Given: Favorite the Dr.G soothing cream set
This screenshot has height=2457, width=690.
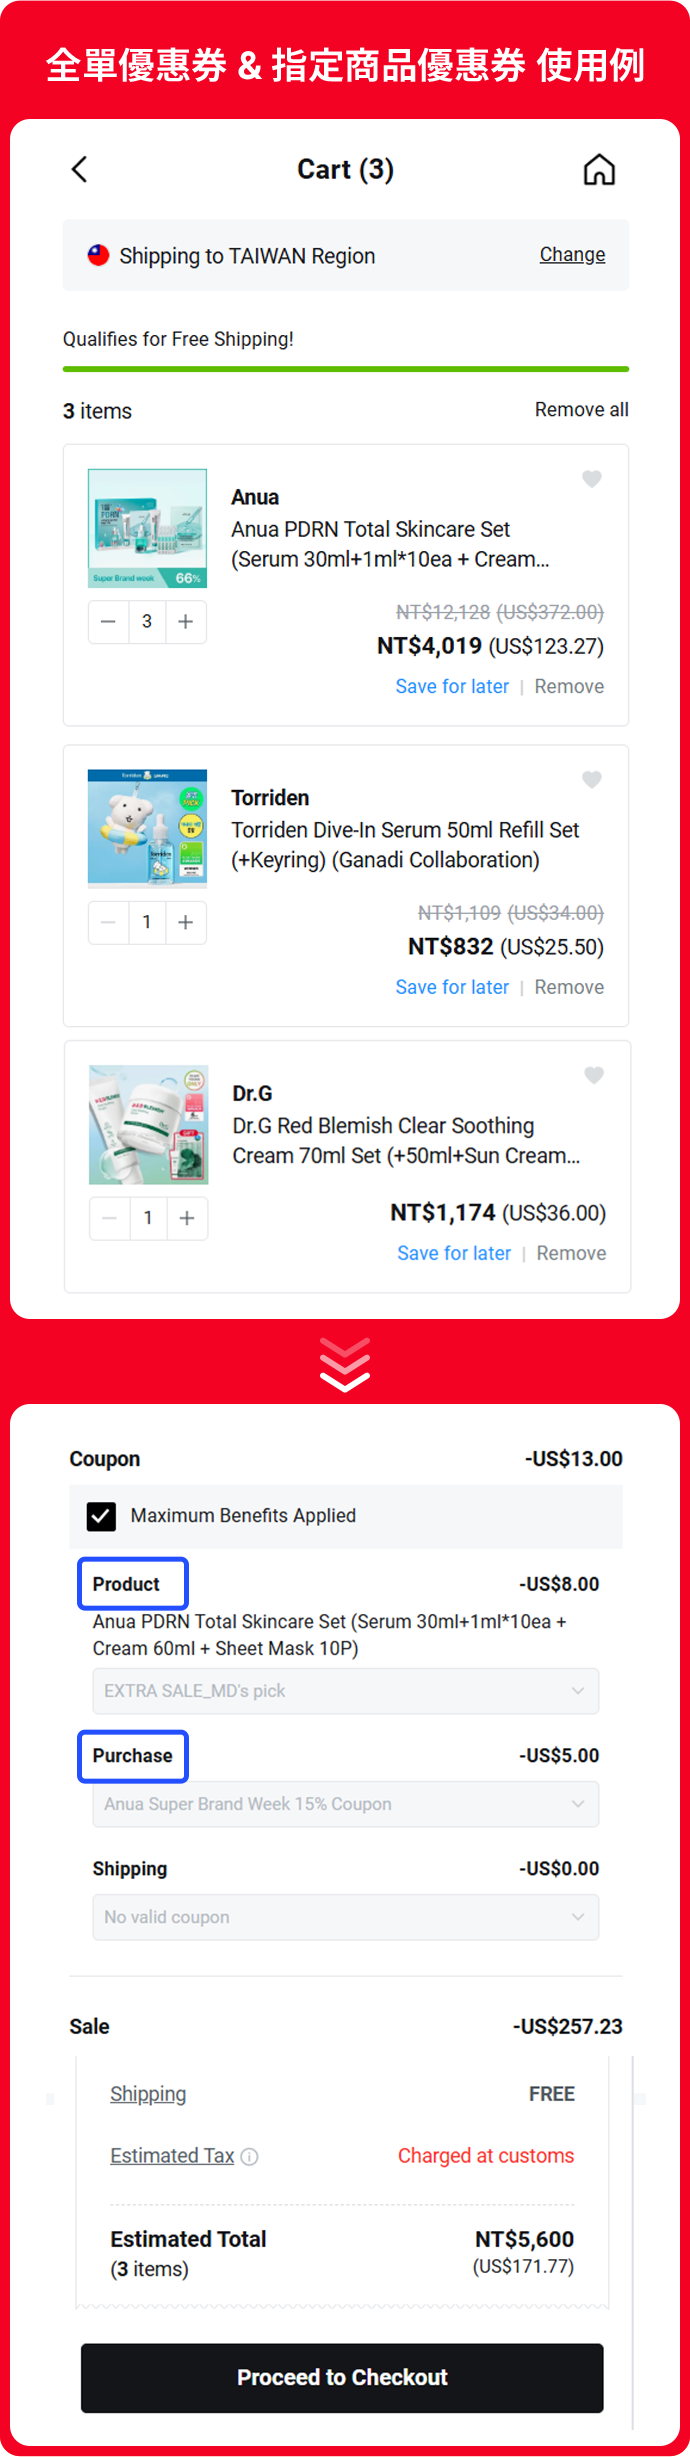Looking at the screenshot, I should pyautogui.click(x=594, y=1075).
